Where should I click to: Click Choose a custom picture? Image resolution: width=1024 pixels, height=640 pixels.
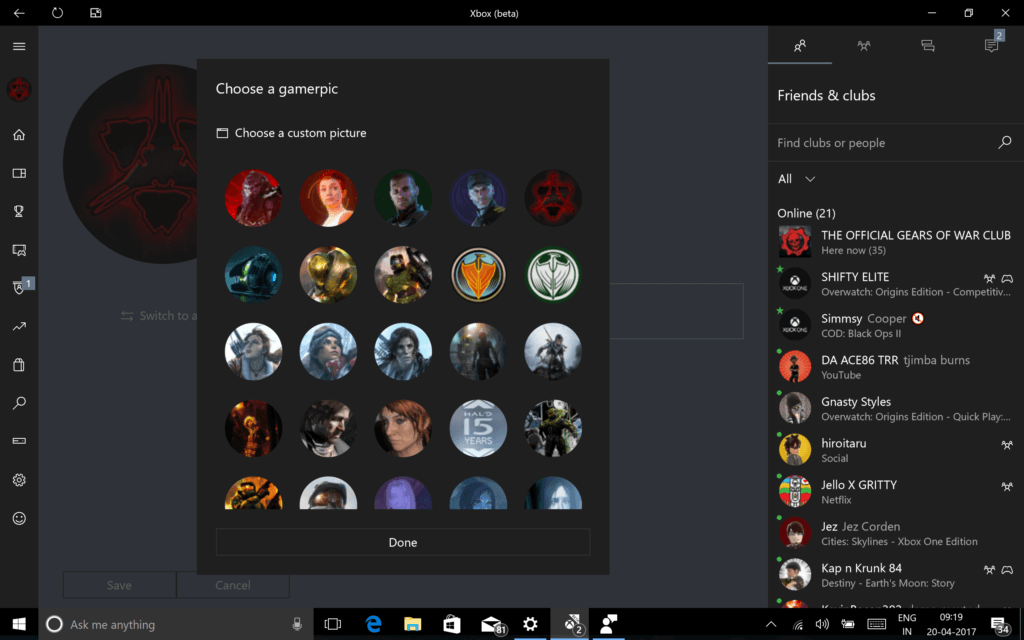point(291,133)
